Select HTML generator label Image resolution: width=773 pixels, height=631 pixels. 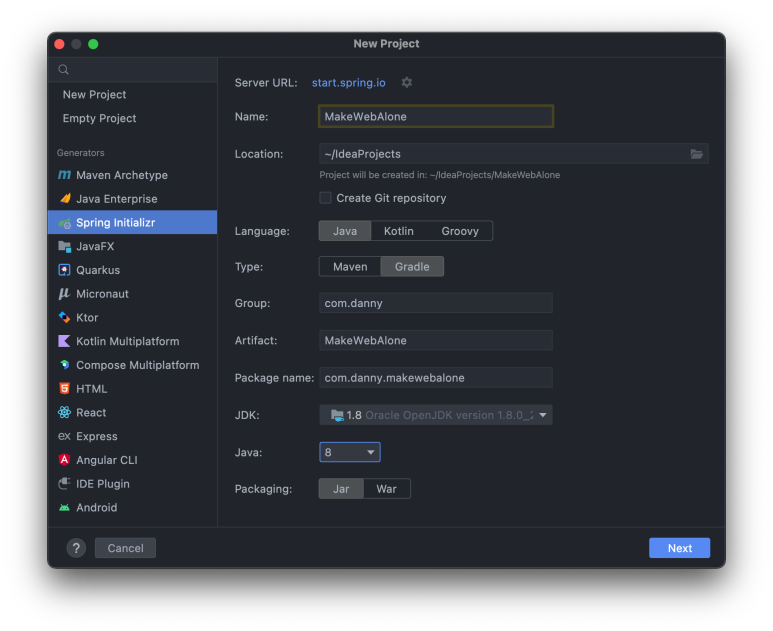pos(92,389)
